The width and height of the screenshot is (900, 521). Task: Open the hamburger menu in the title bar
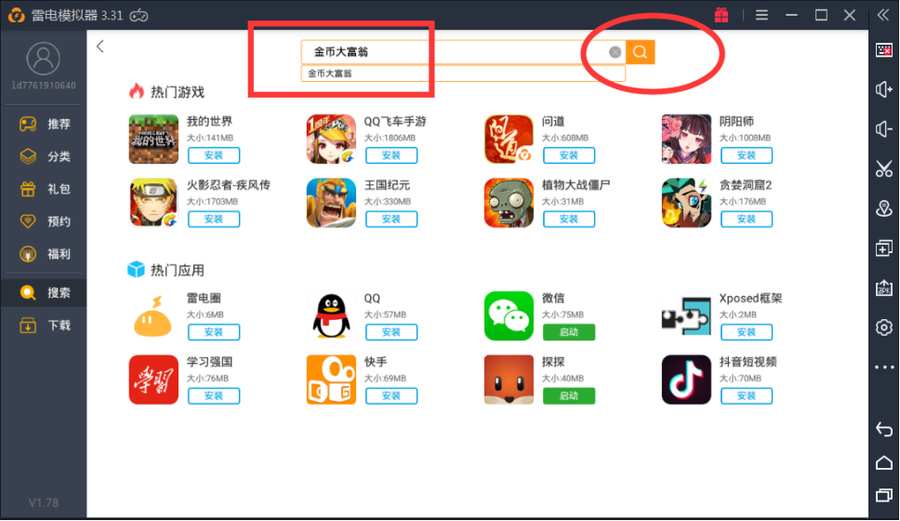click(762, 15)
